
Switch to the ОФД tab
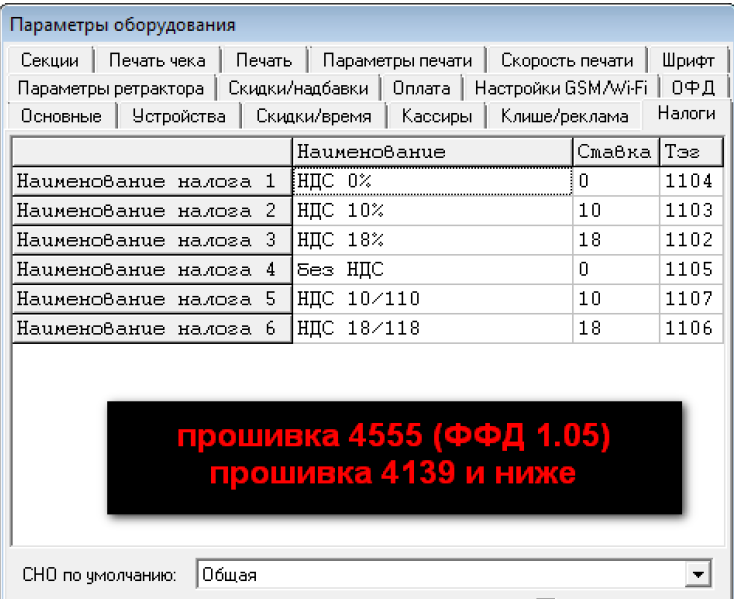[x=693, y=88]
